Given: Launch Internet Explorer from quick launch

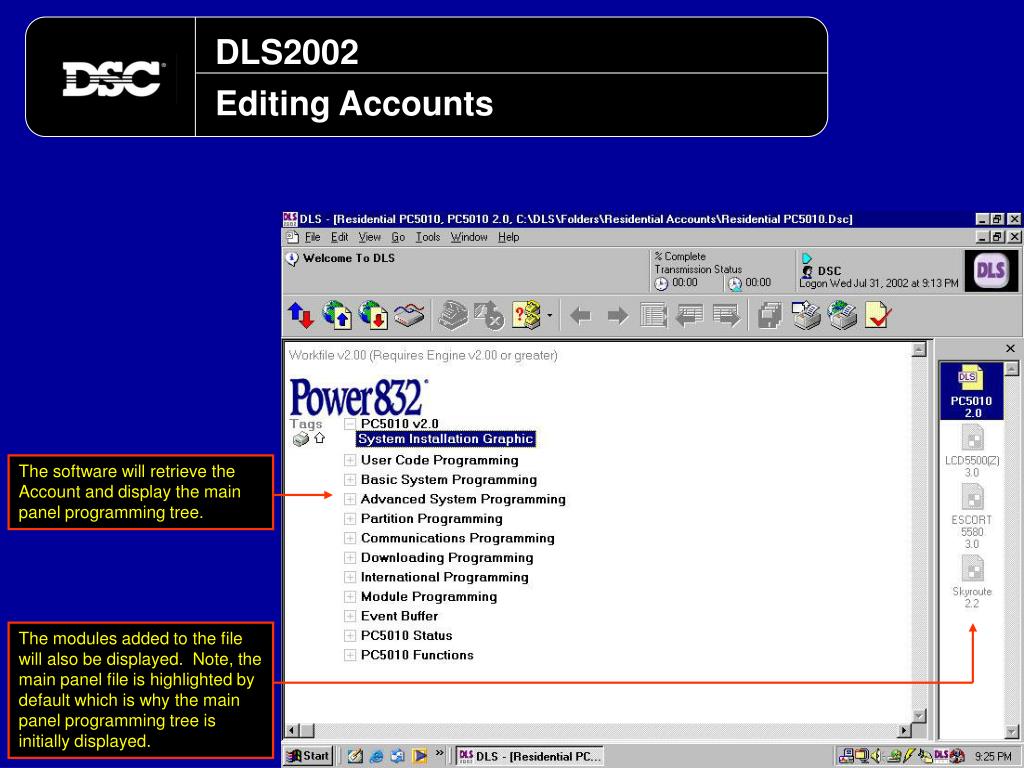Looking at the screenshot, I should pos(376,756).
